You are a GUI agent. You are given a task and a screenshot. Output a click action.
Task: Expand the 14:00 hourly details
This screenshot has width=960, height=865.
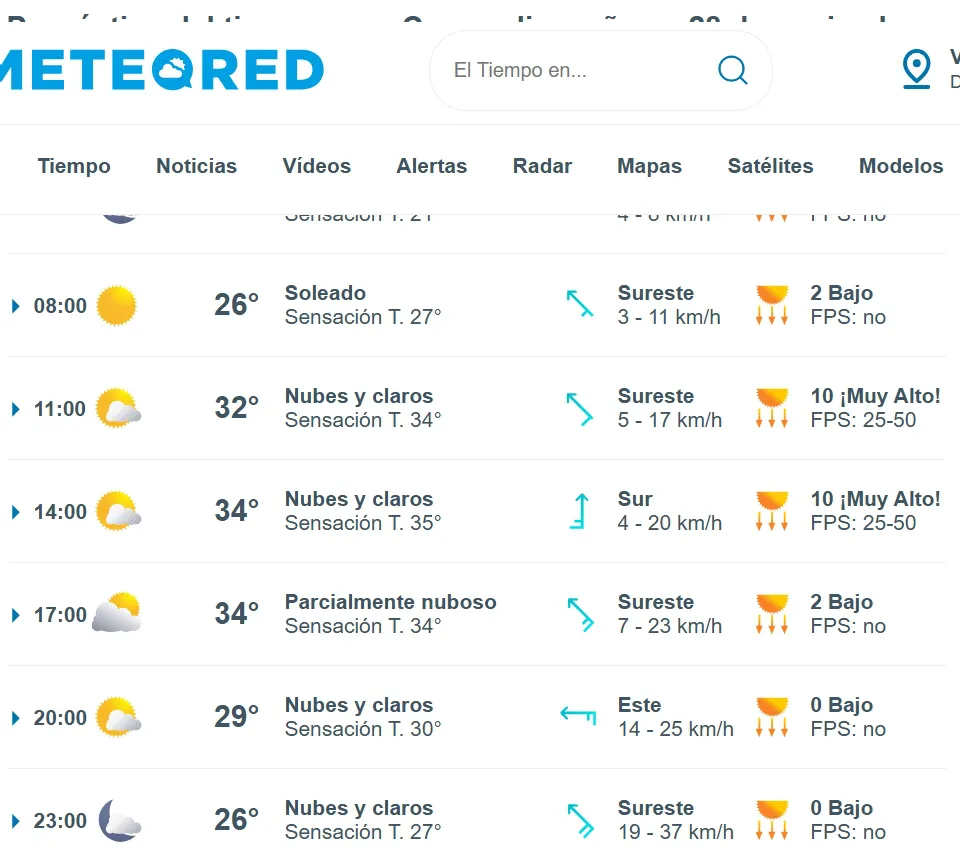pyautogui.click(x=16, y=512)
